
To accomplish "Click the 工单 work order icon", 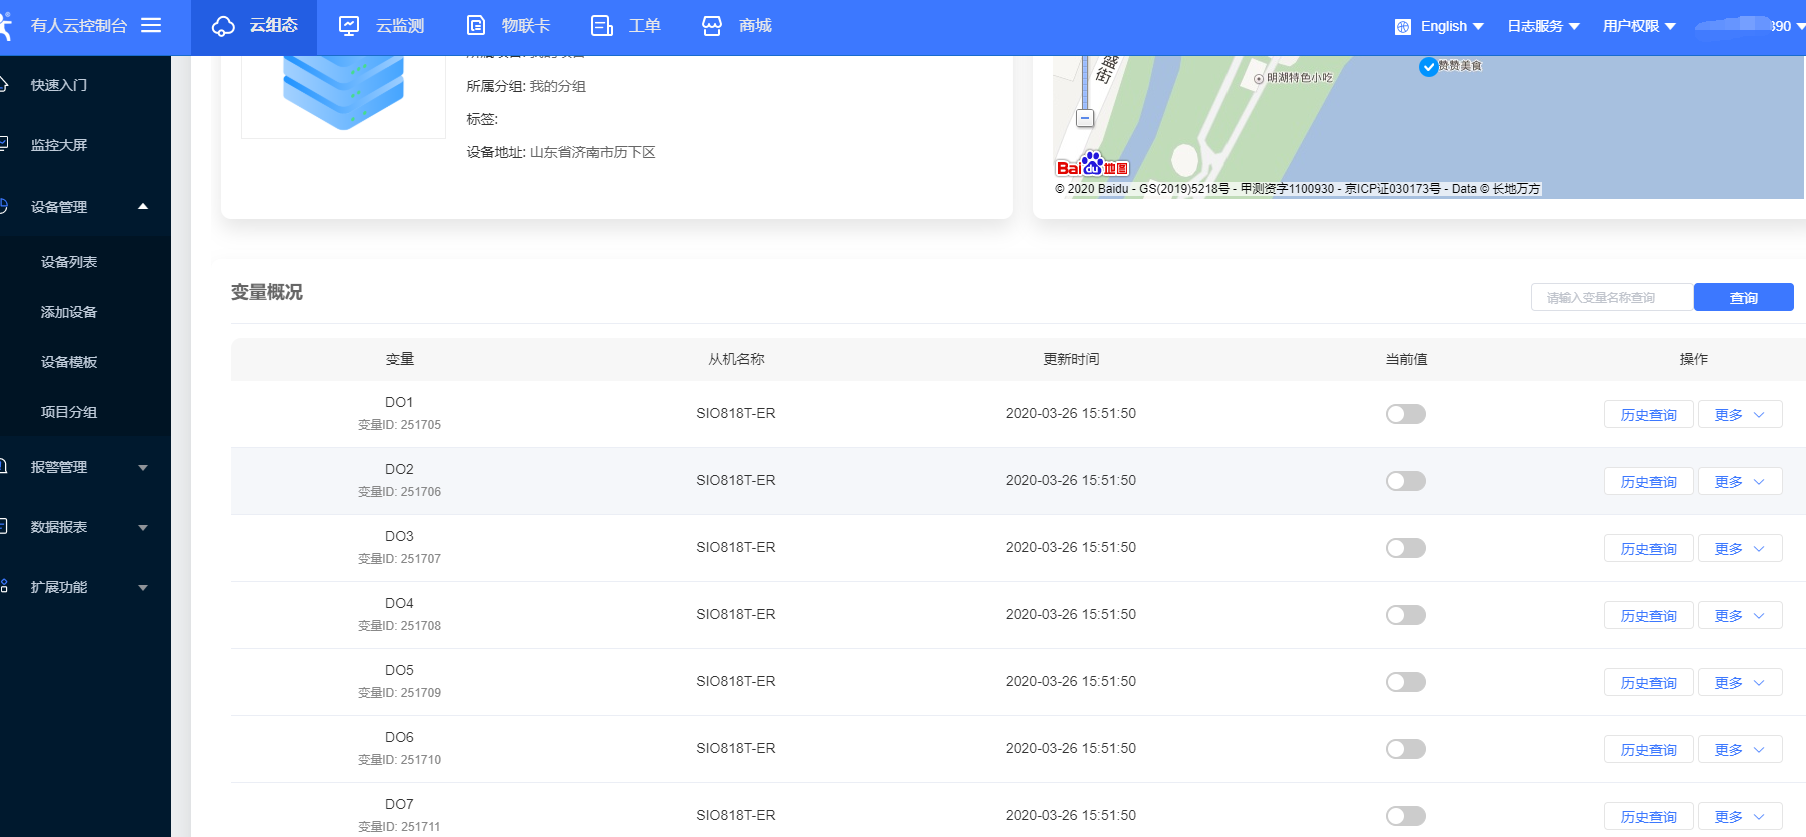I will [601, 26].
